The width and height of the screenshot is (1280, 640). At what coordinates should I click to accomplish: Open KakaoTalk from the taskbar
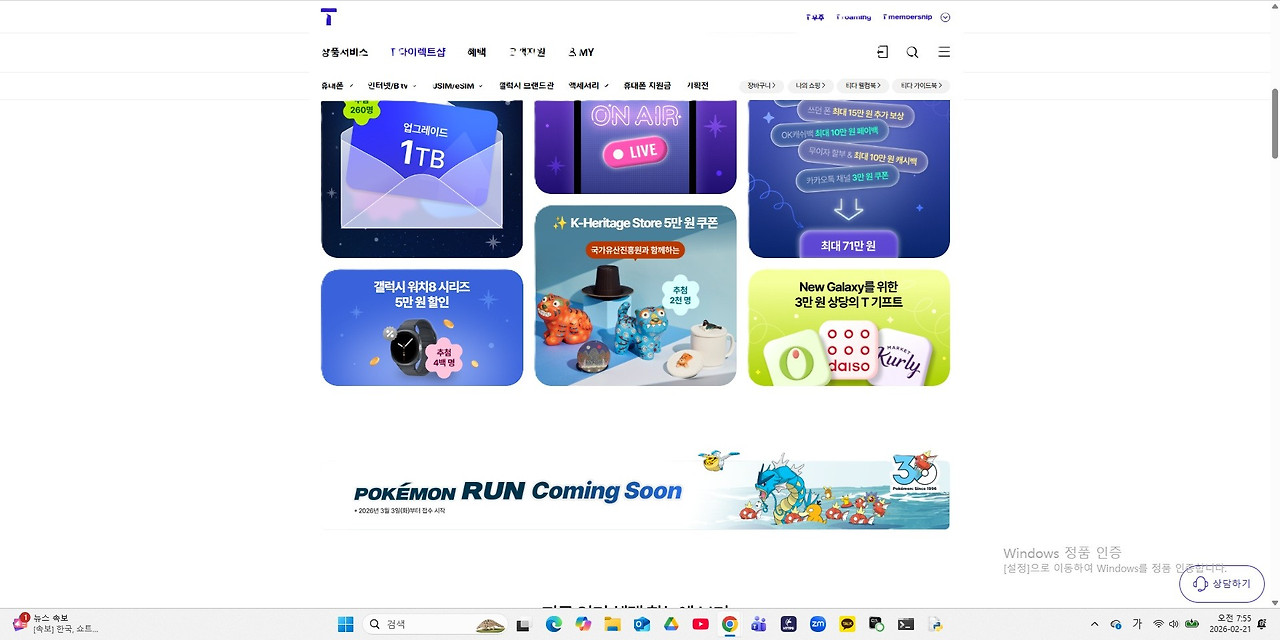click(847, 624)
